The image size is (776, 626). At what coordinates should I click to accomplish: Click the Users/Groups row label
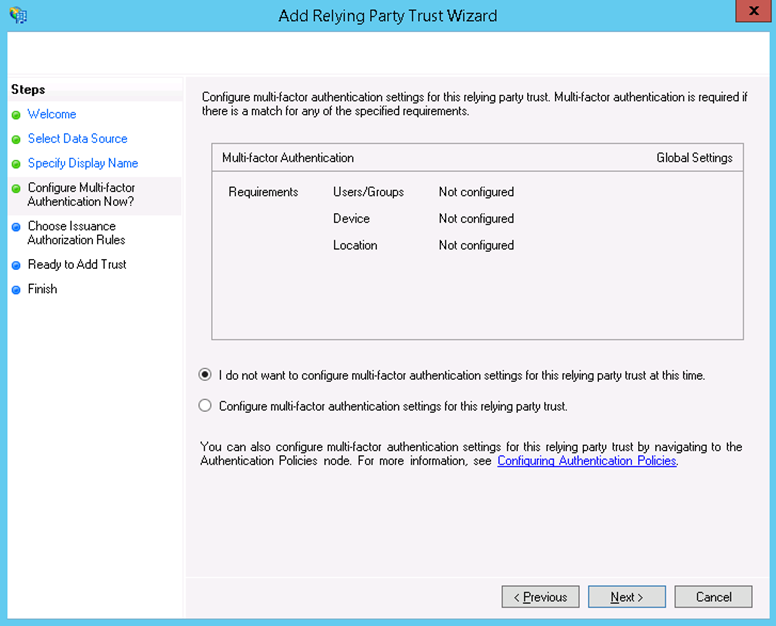(x=369, y=192)
